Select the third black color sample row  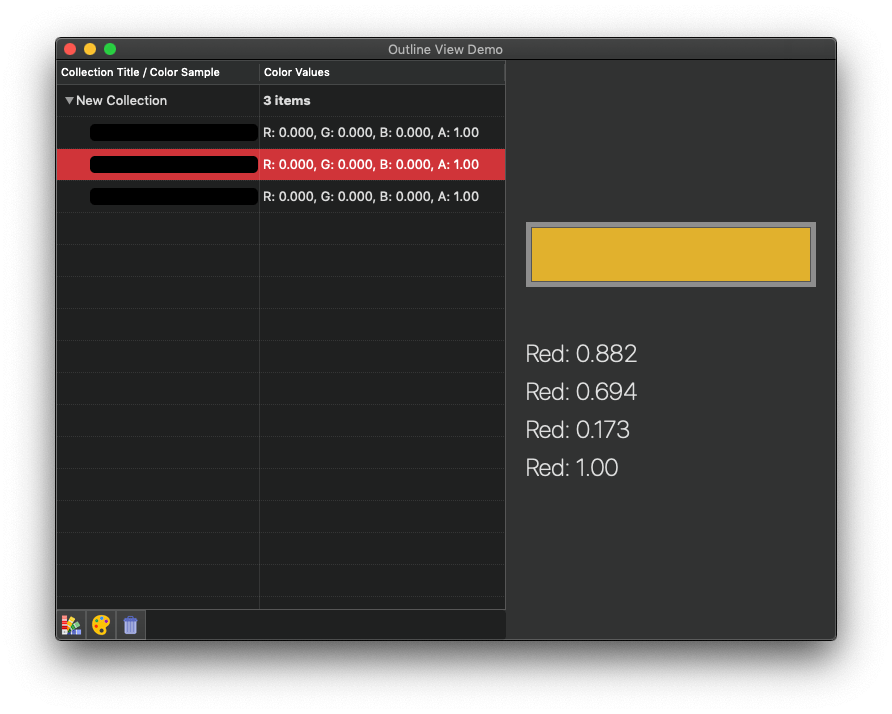coord(370,197)
